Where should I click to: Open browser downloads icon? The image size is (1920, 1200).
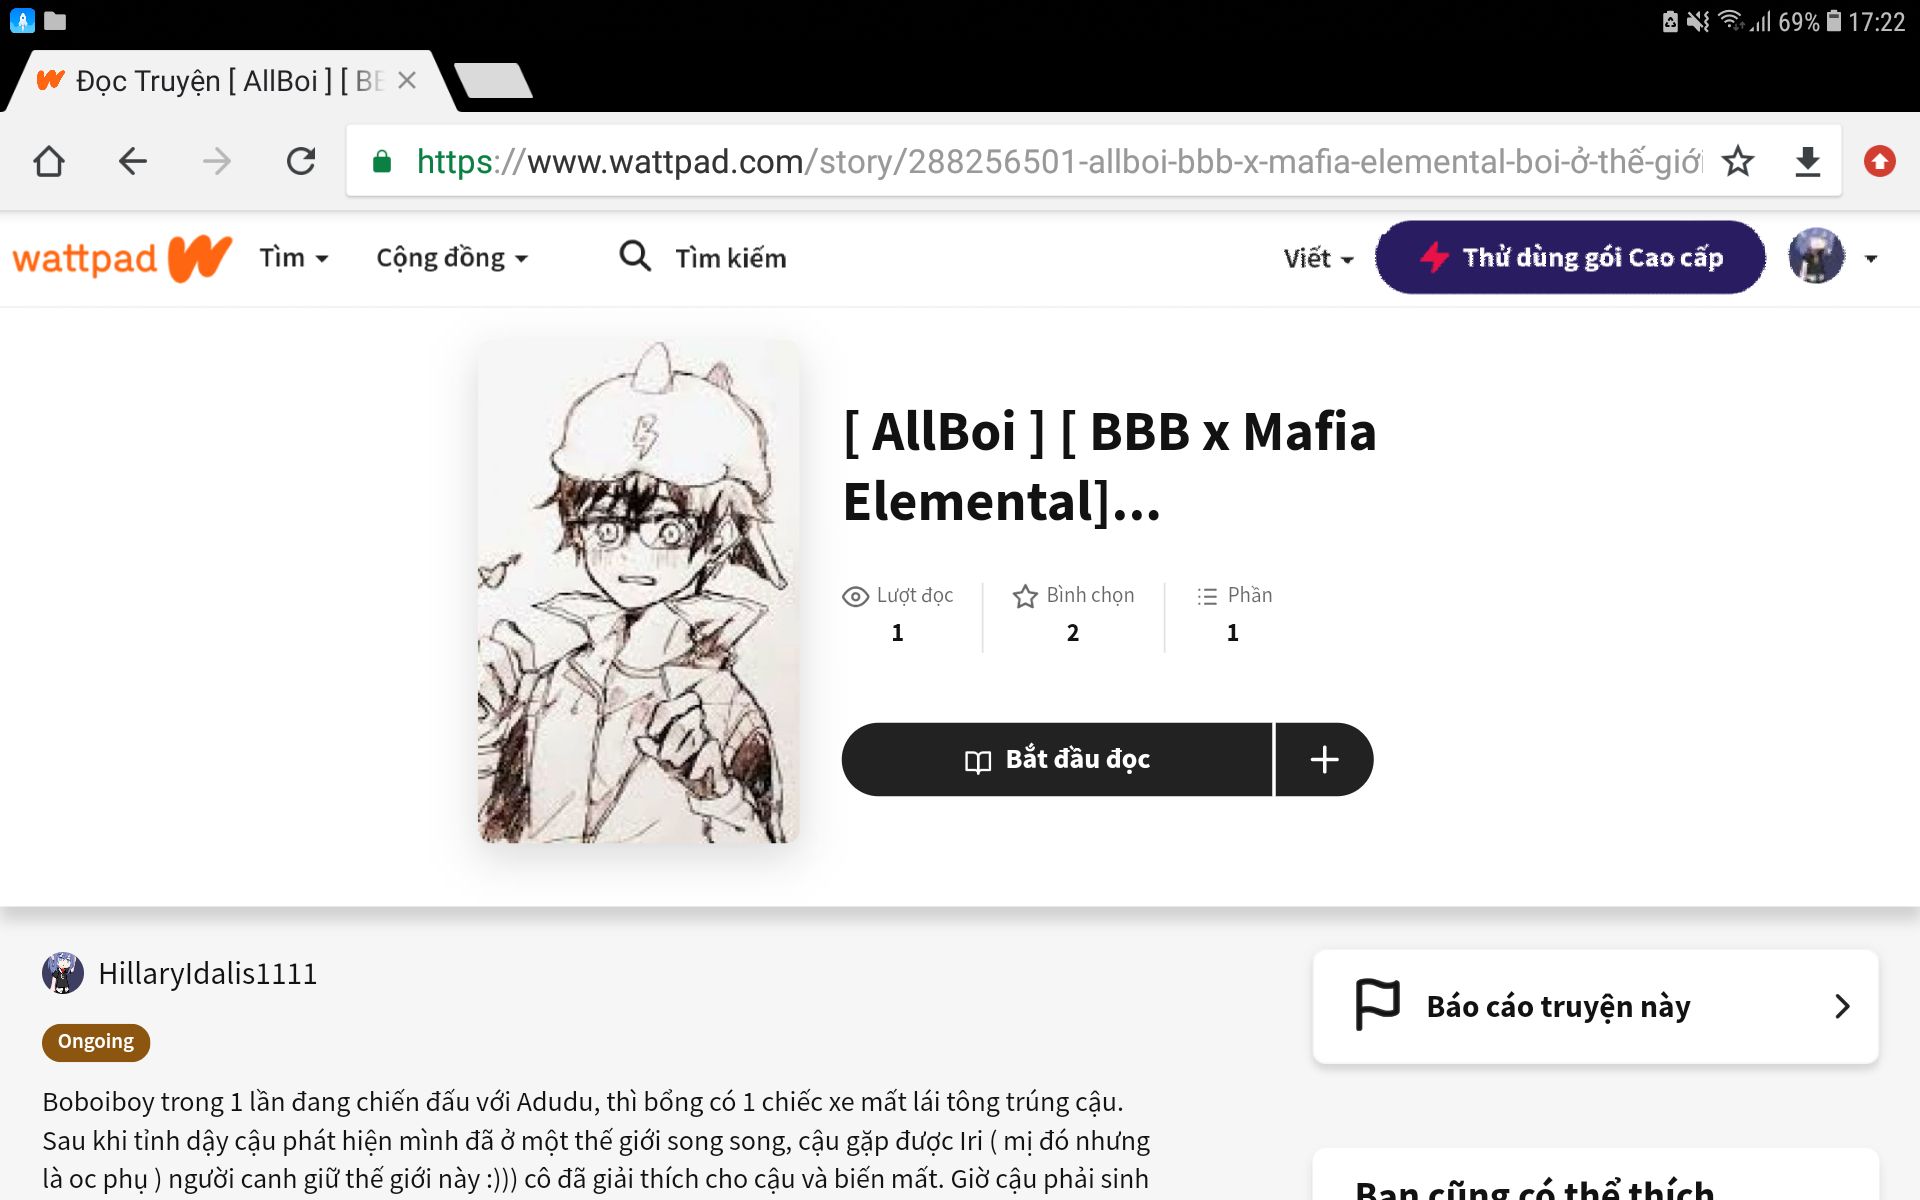[x=1807, y=161]
